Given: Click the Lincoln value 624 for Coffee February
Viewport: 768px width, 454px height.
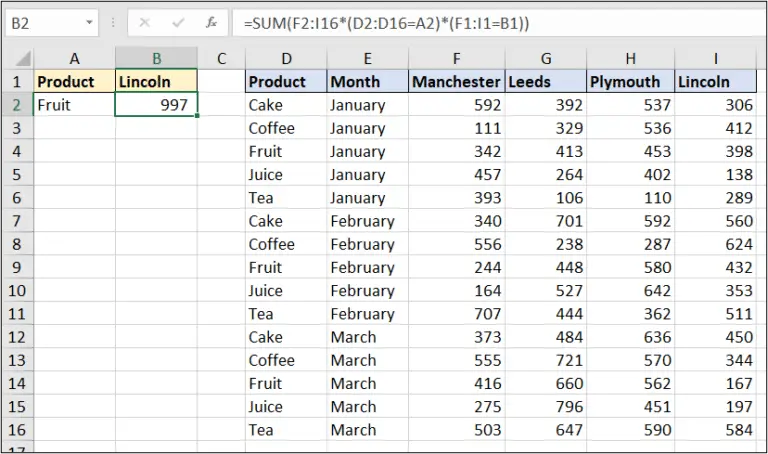Looking at the screenshot, I should click(x=714, y=244).
